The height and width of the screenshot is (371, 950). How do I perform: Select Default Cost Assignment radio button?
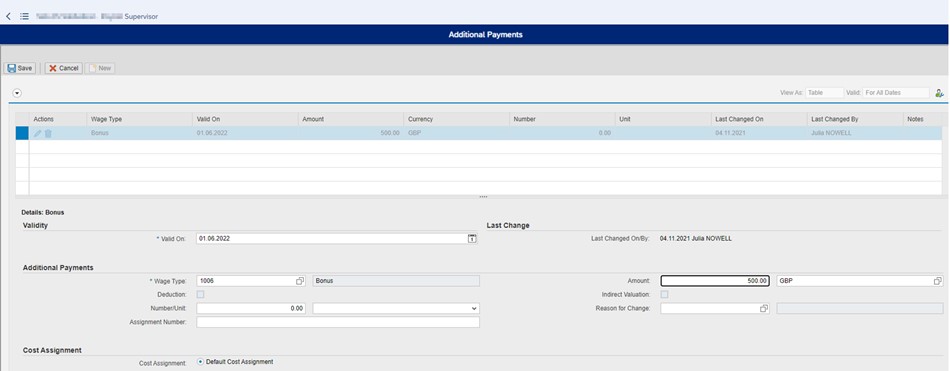coord(201,362)
